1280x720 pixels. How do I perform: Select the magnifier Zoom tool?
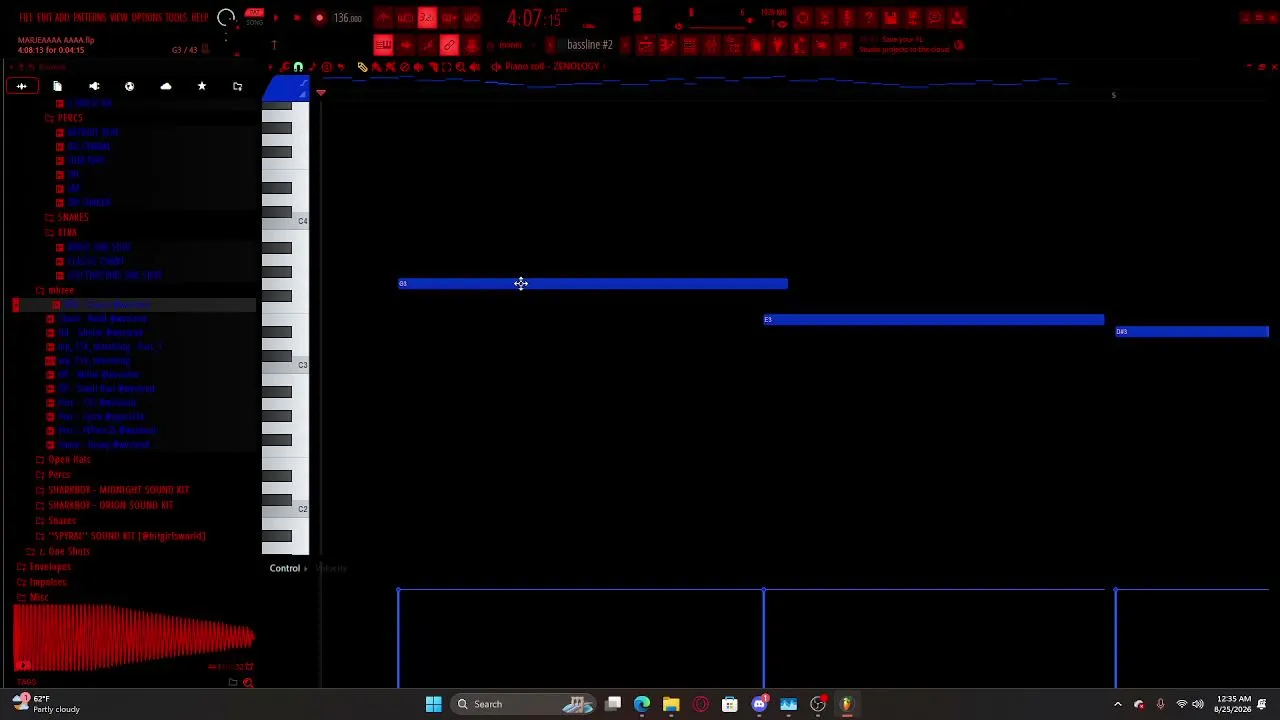460,67
